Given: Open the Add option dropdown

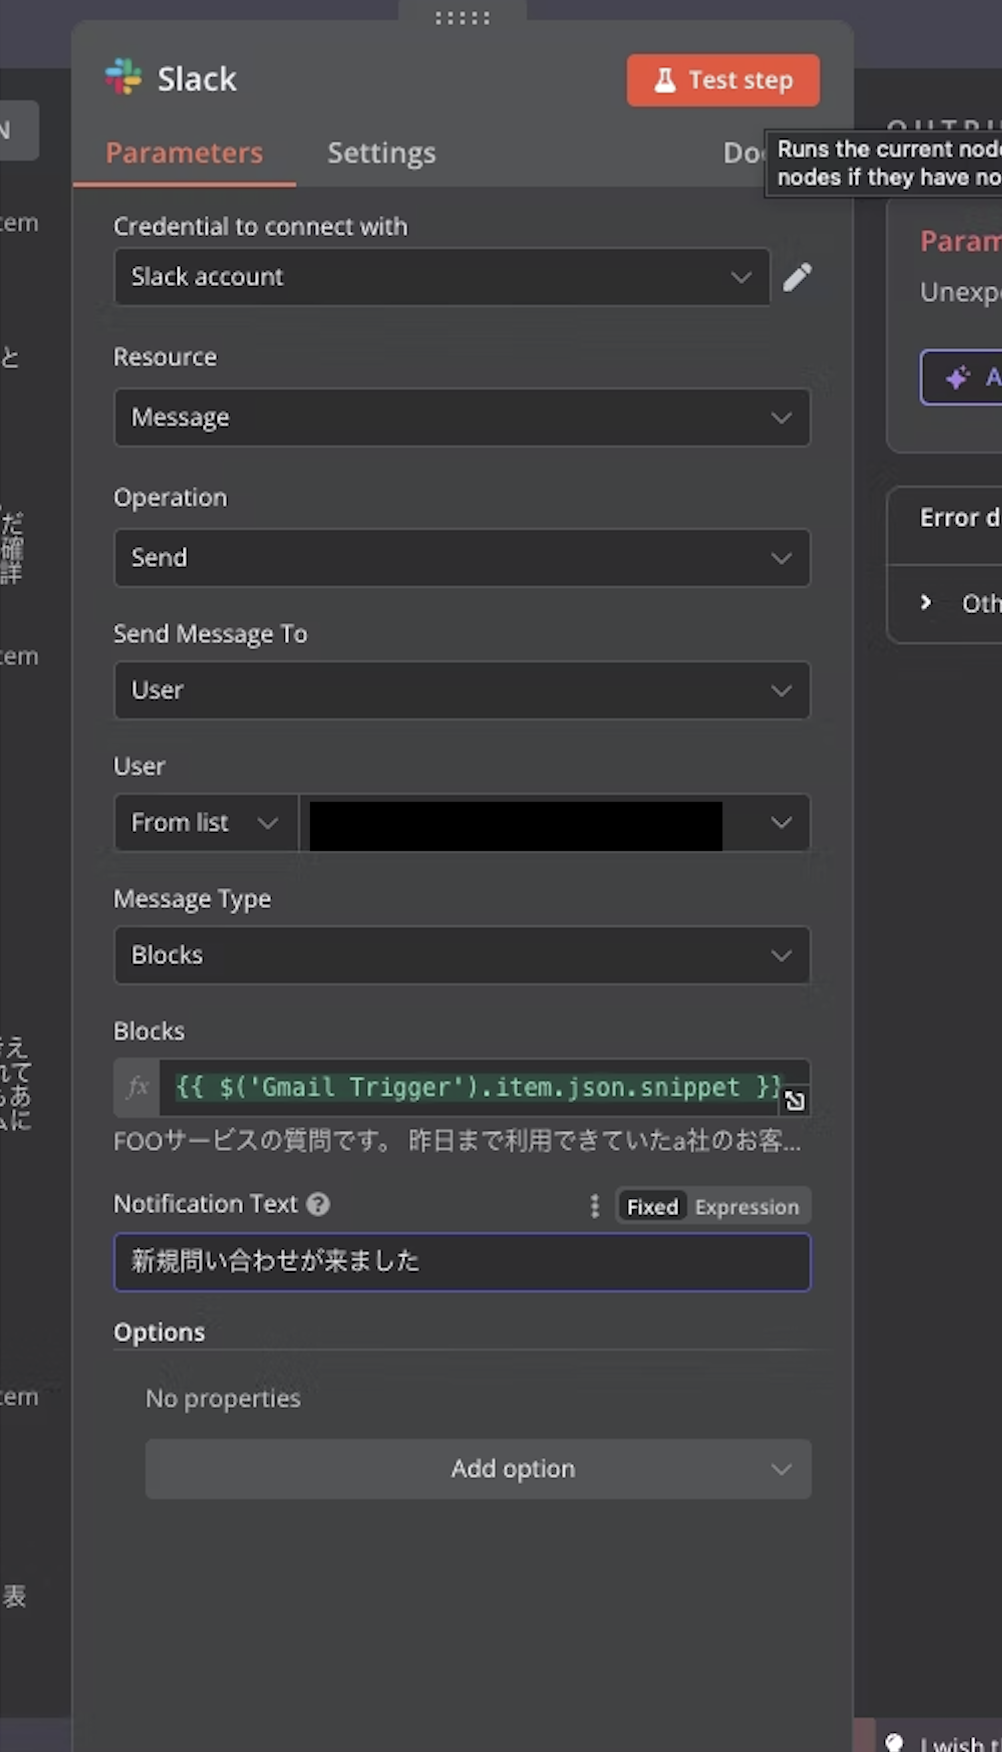Looking at the screenshot, I should tap(478, 1469).
